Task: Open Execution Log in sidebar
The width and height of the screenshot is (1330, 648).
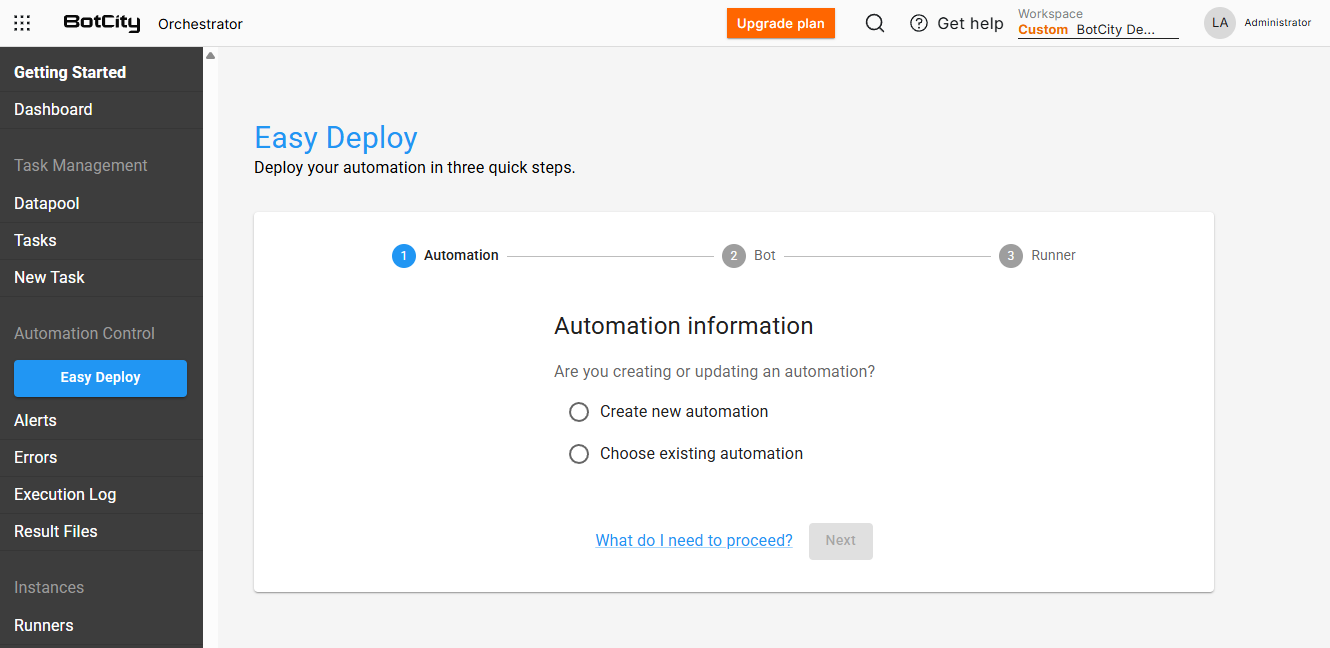Action: click(x=101, y=495)
